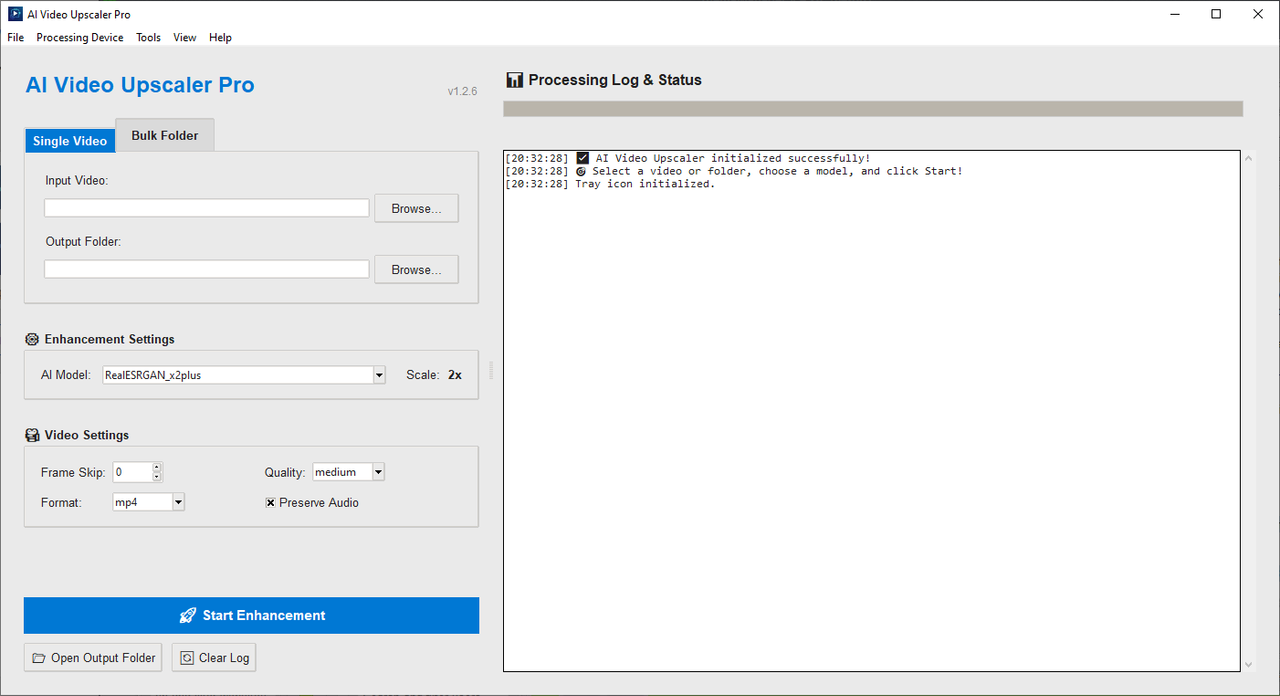Expand the Format dropdown arrow
1280x696 pixels.
pyautogui.click(x=178, y=503)
